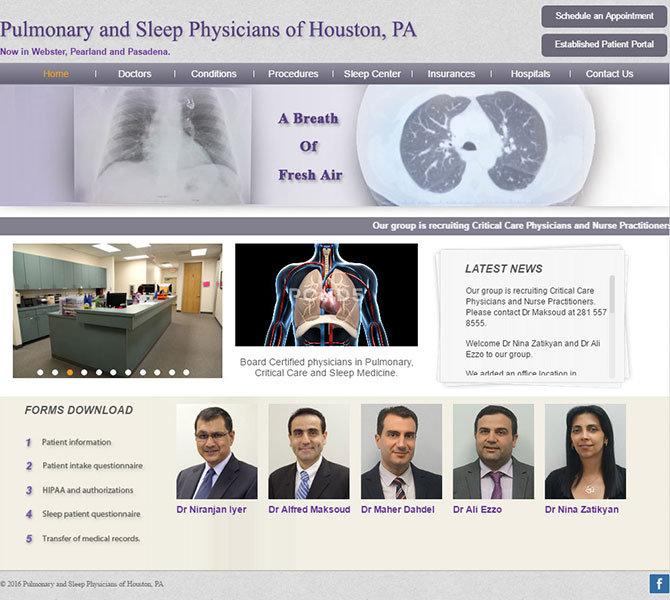This screenshot has width=670, height=600.
Task: Open the Dr Alfred Maksoud name link
Action: coord(309,509)
